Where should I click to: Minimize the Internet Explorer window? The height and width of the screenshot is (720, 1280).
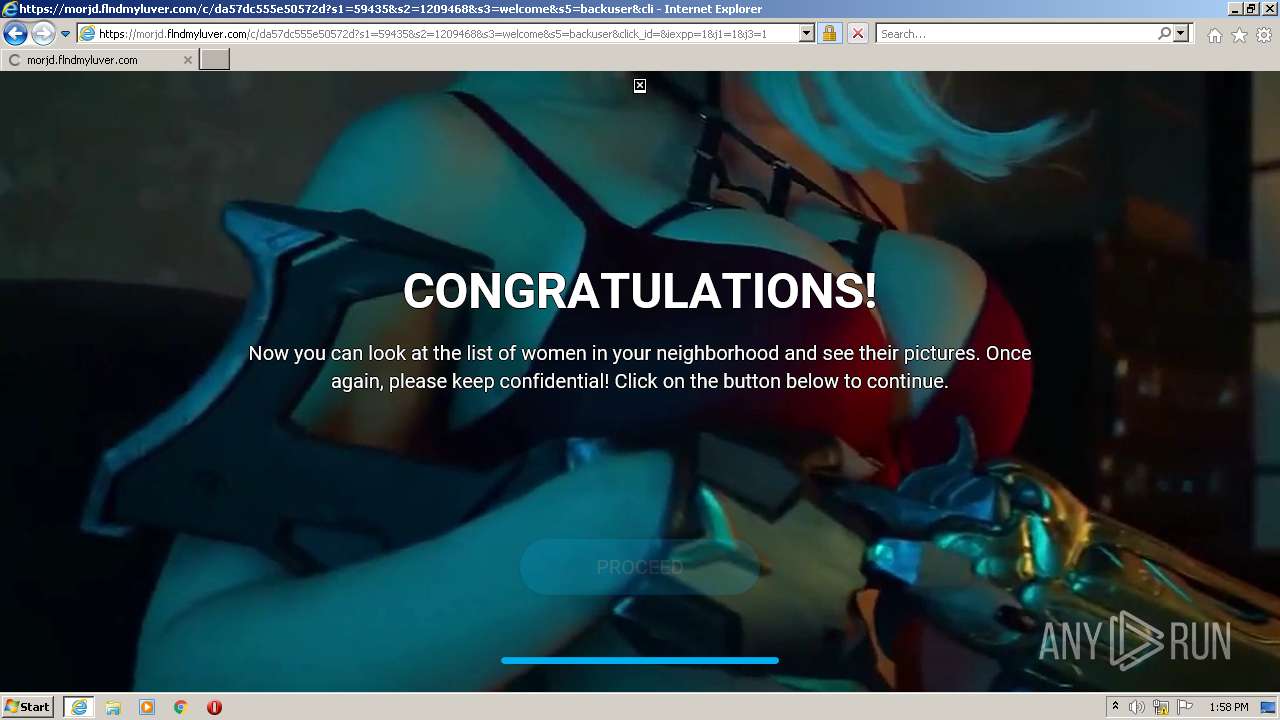[x=1235, y=9]
